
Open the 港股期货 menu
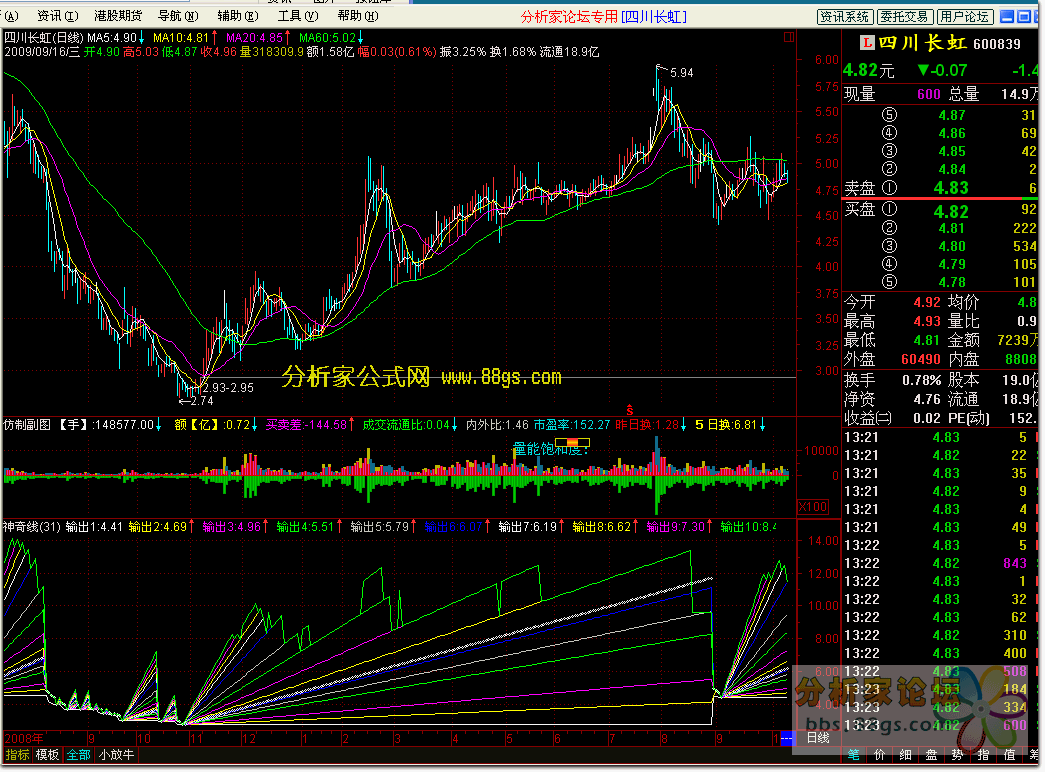[x=118, y=16]
